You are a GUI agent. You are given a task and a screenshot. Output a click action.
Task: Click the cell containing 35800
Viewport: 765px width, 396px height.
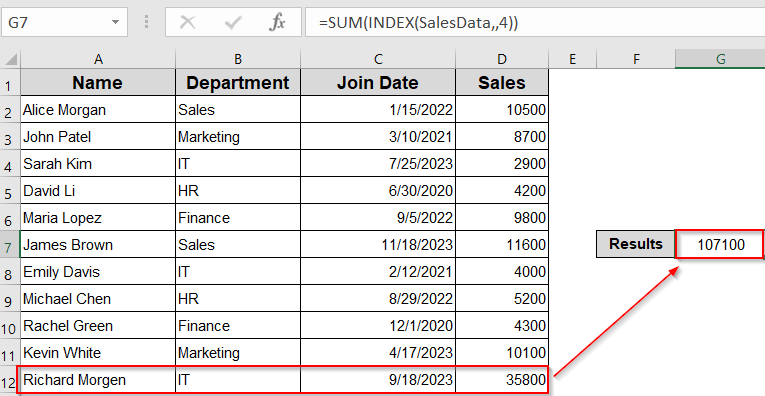[502, 380]
